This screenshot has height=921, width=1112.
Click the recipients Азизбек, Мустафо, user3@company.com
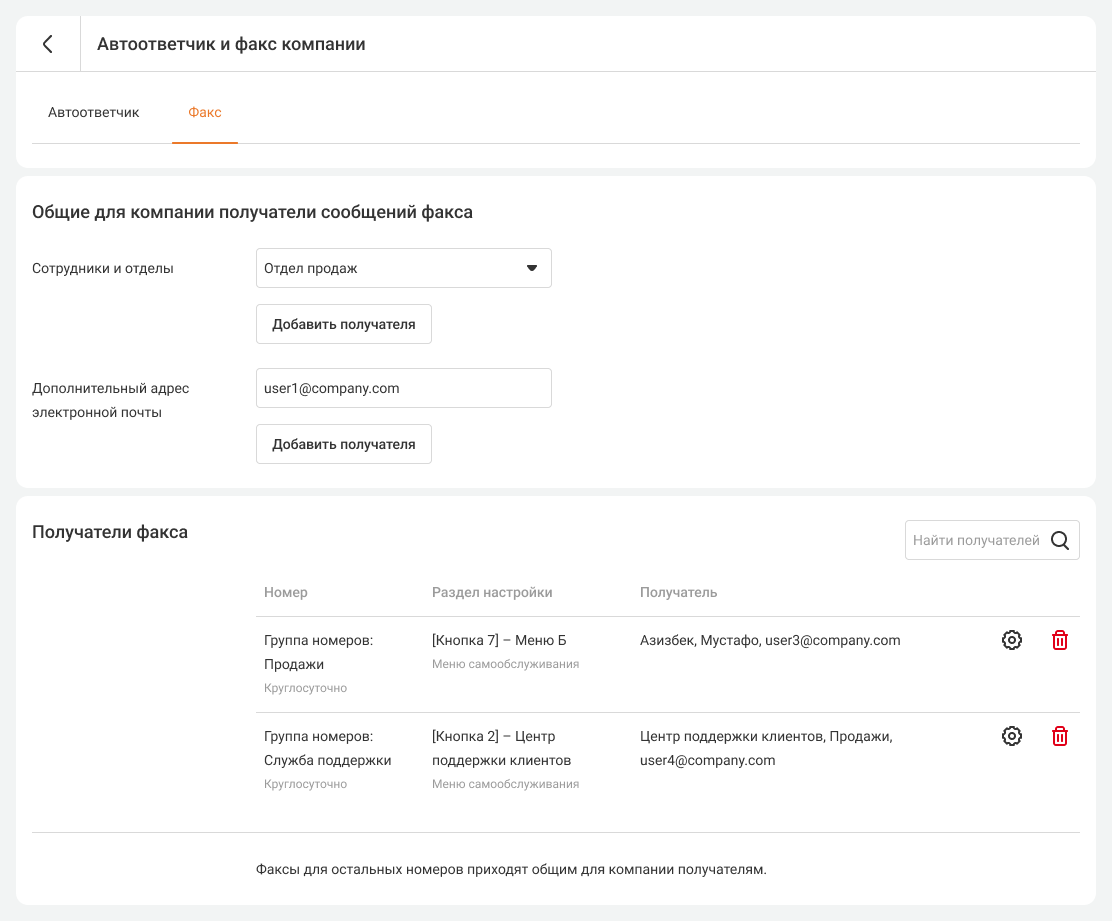[x=770, y=640]
